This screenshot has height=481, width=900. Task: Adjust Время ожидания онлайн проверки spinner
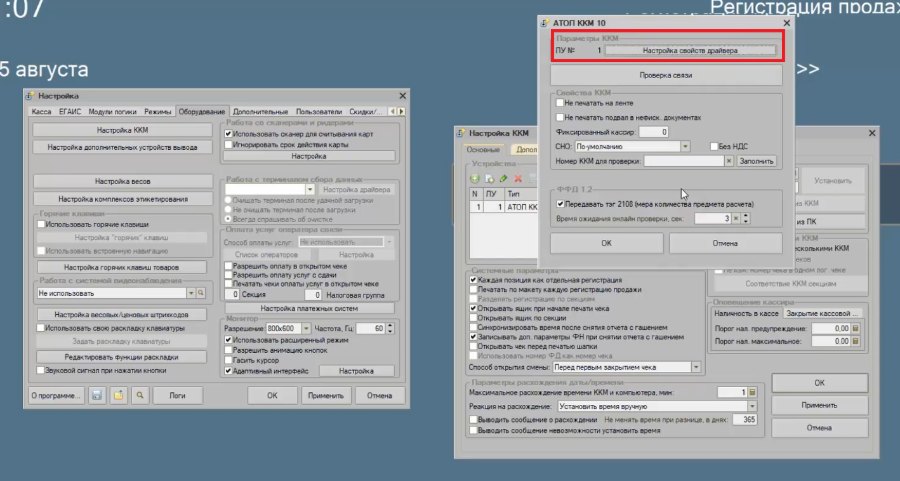(746, 219)
